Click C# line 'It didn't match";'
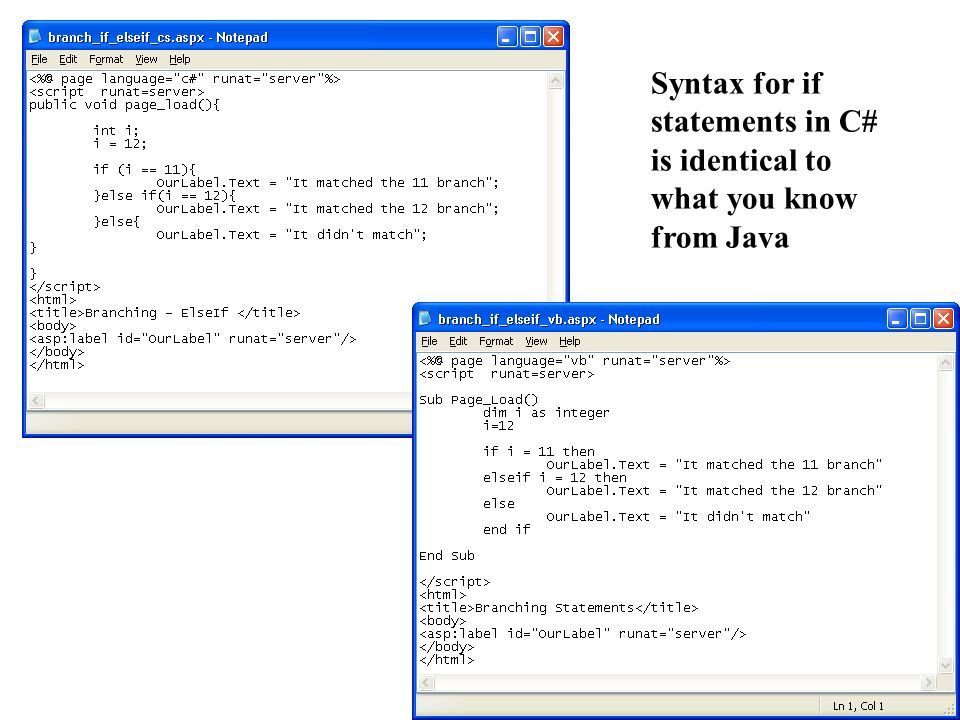Screen dimensions: 960x720 (291, 234)
